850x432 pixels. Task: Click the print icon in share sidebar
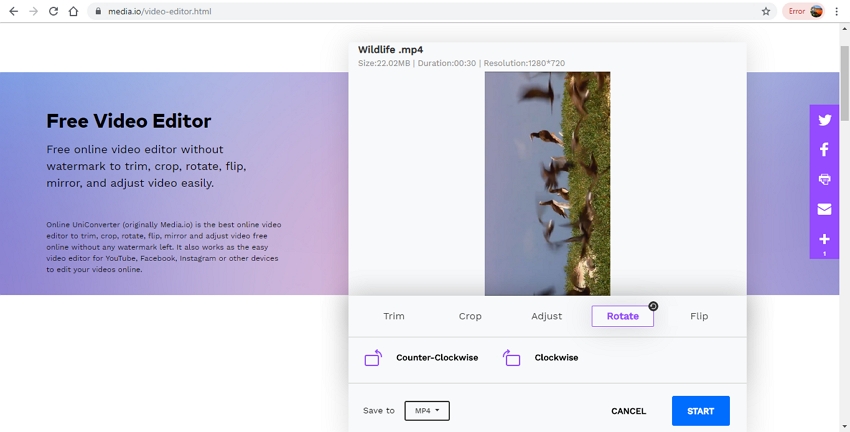[824, 180]
